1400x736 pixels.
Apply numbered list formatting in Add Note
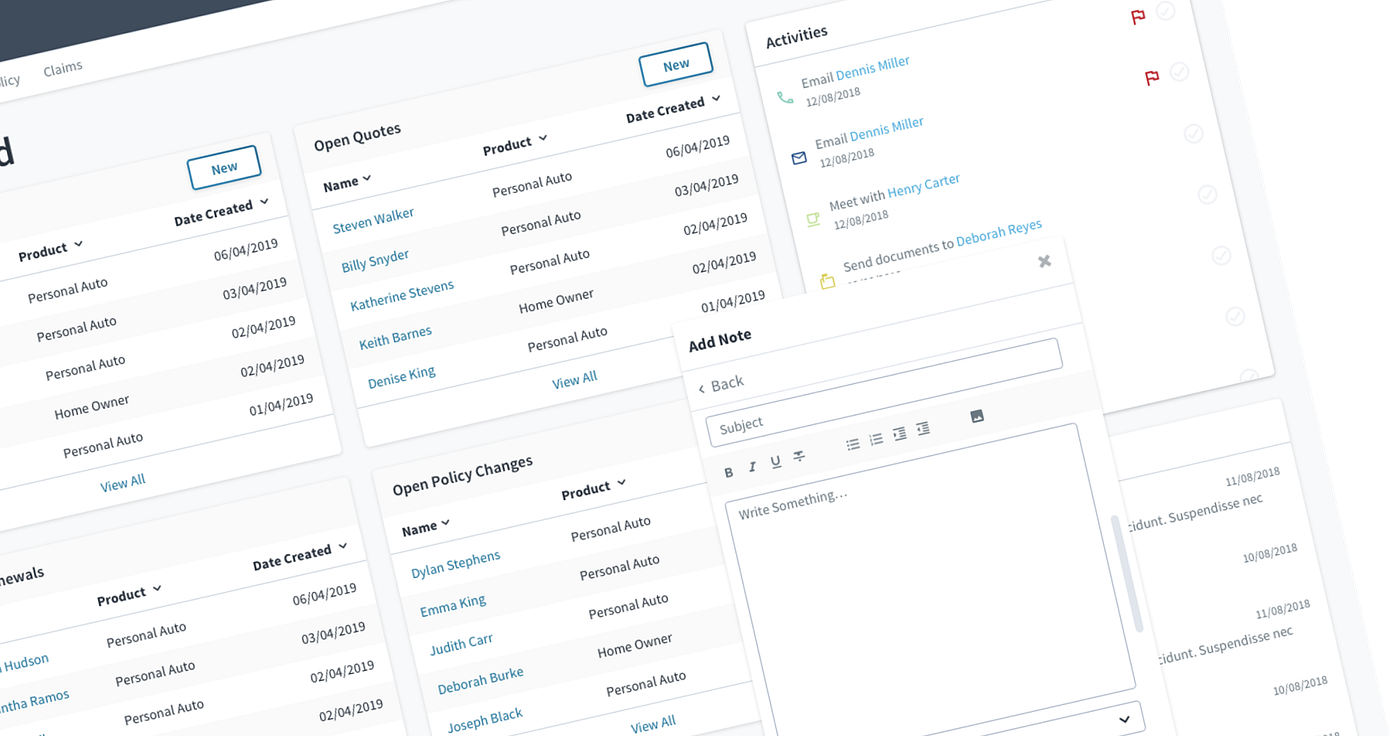coord(876,440)
